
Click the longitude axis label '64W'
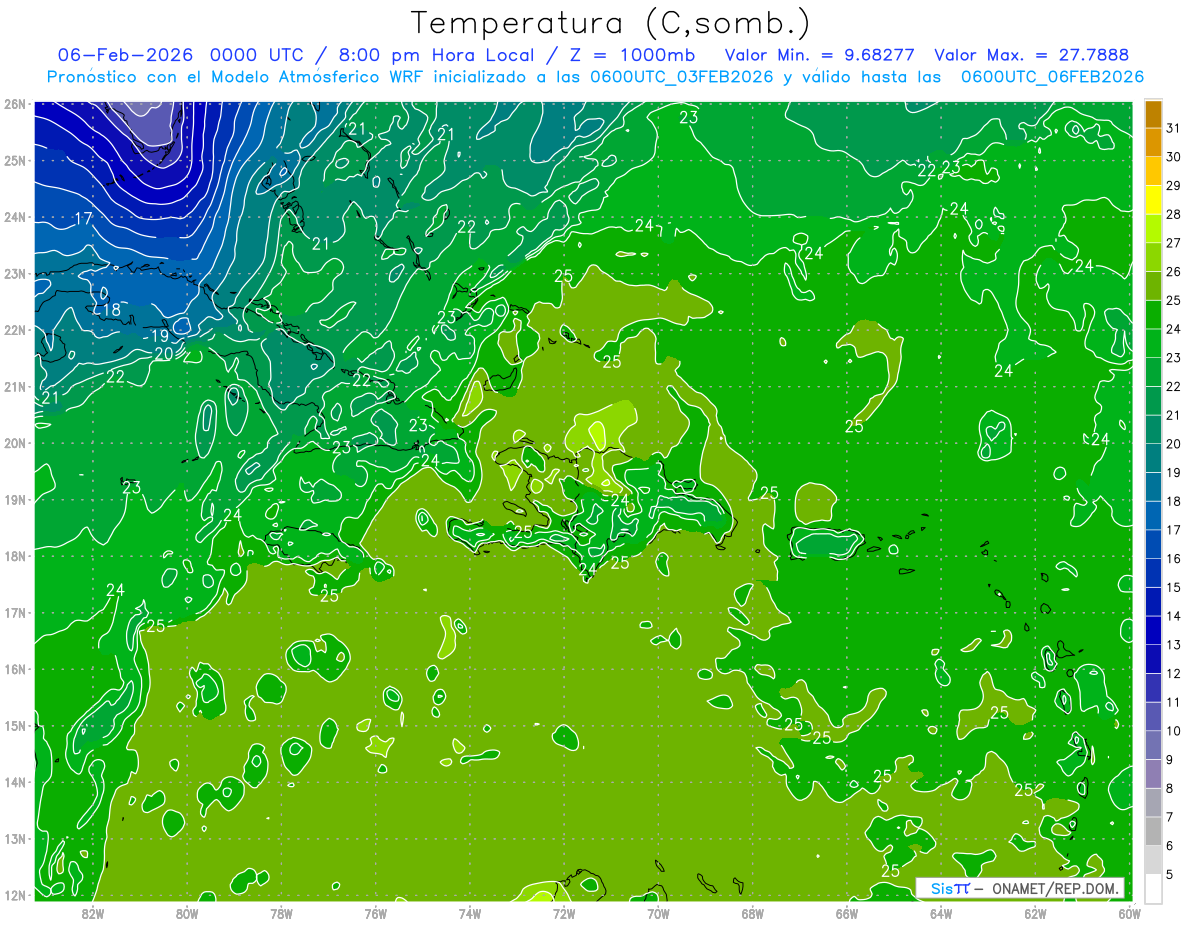tap(941, 913)
